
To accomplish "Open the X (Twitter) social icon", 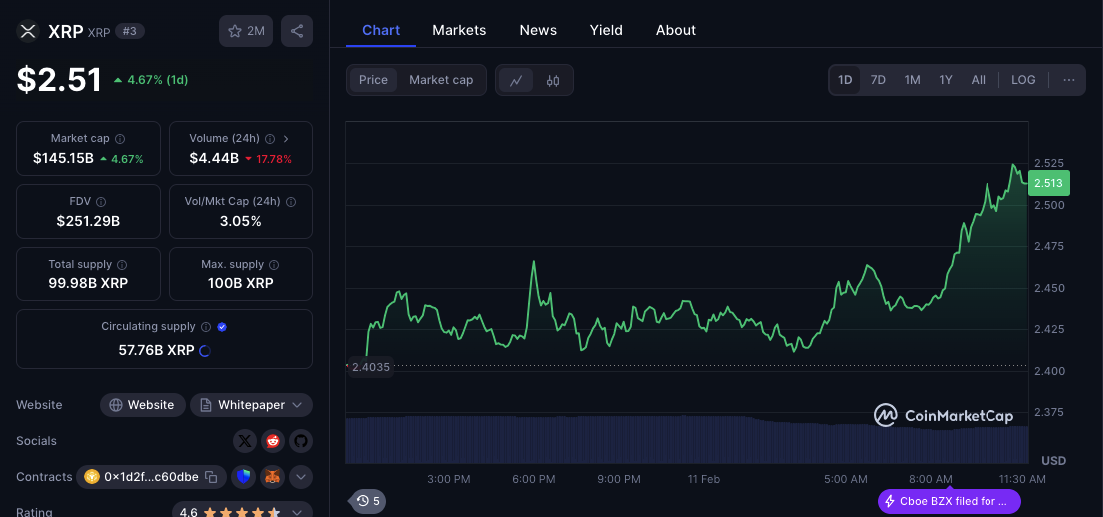I will click(245, 441).
